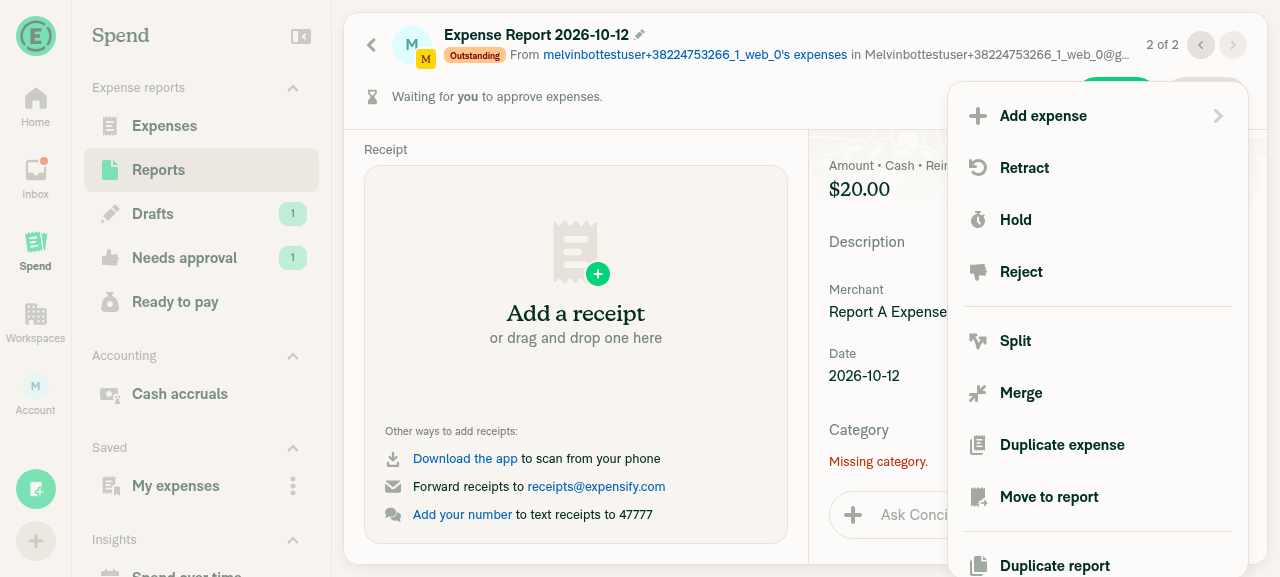
Task: Select Merge from the menu
Action: (x=1098, y=393)
